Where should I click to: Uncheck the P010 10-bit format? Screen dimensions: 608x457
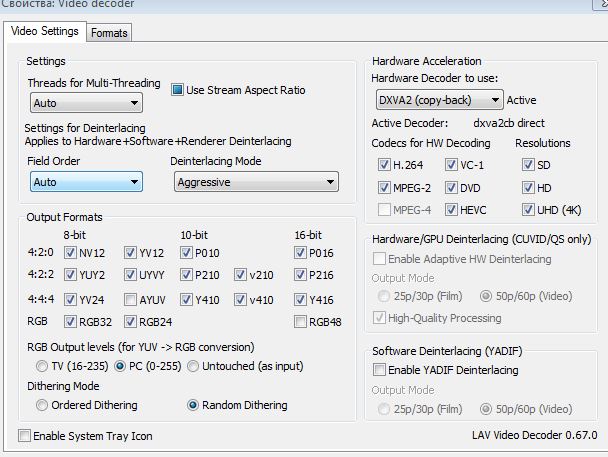click(187, 253)
